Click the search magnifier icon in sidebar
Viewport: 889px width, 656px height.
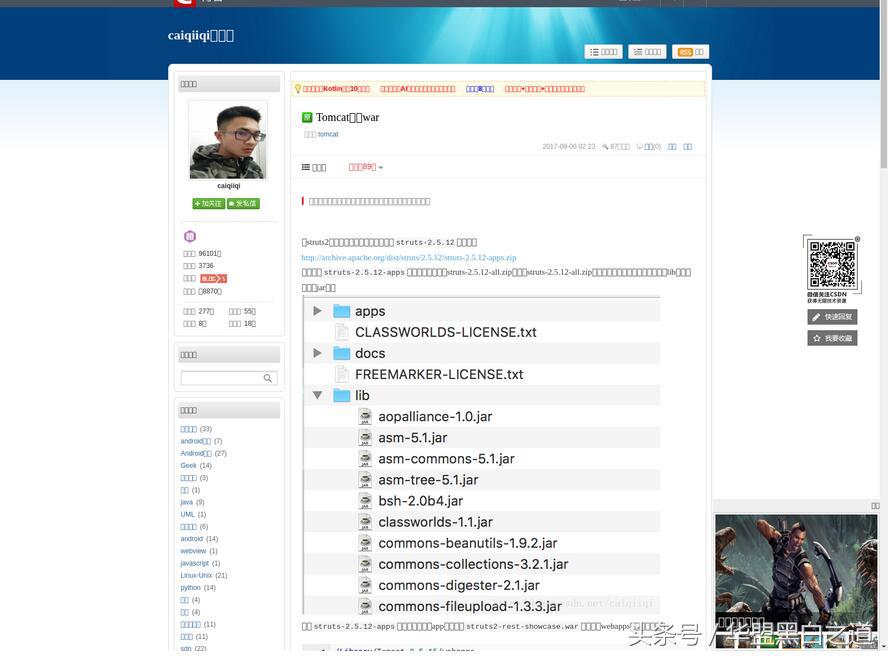268,378
